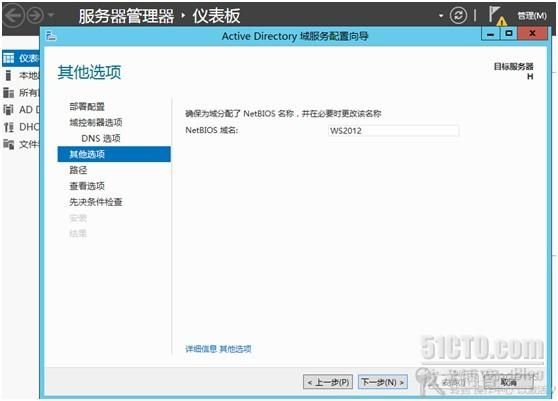
Task: Click 下一步(N) next button
Action: pos(383,382)
